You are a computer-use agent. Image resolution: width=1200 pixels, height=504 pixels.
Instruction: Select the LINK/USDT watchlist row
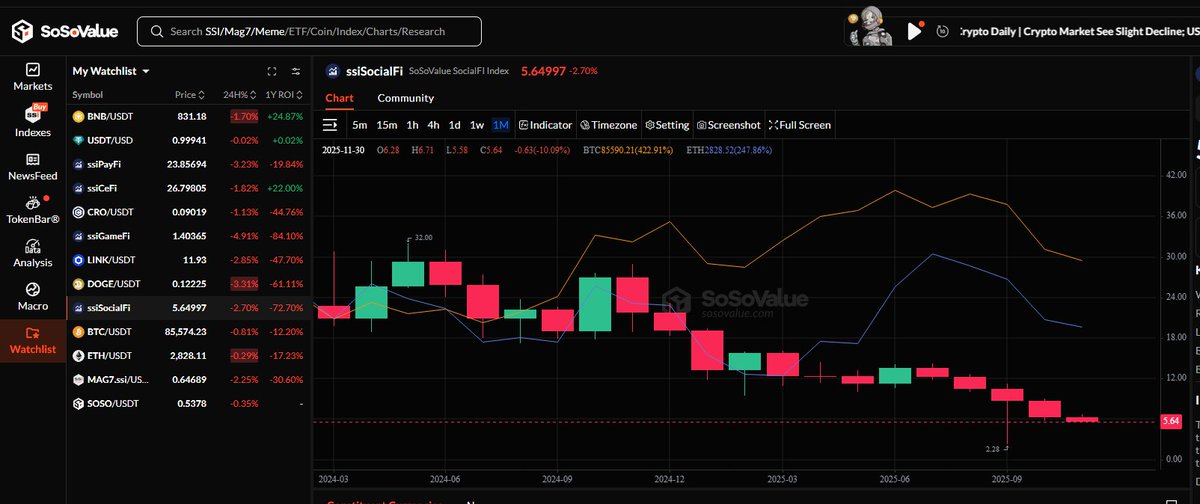coord(187,260)
